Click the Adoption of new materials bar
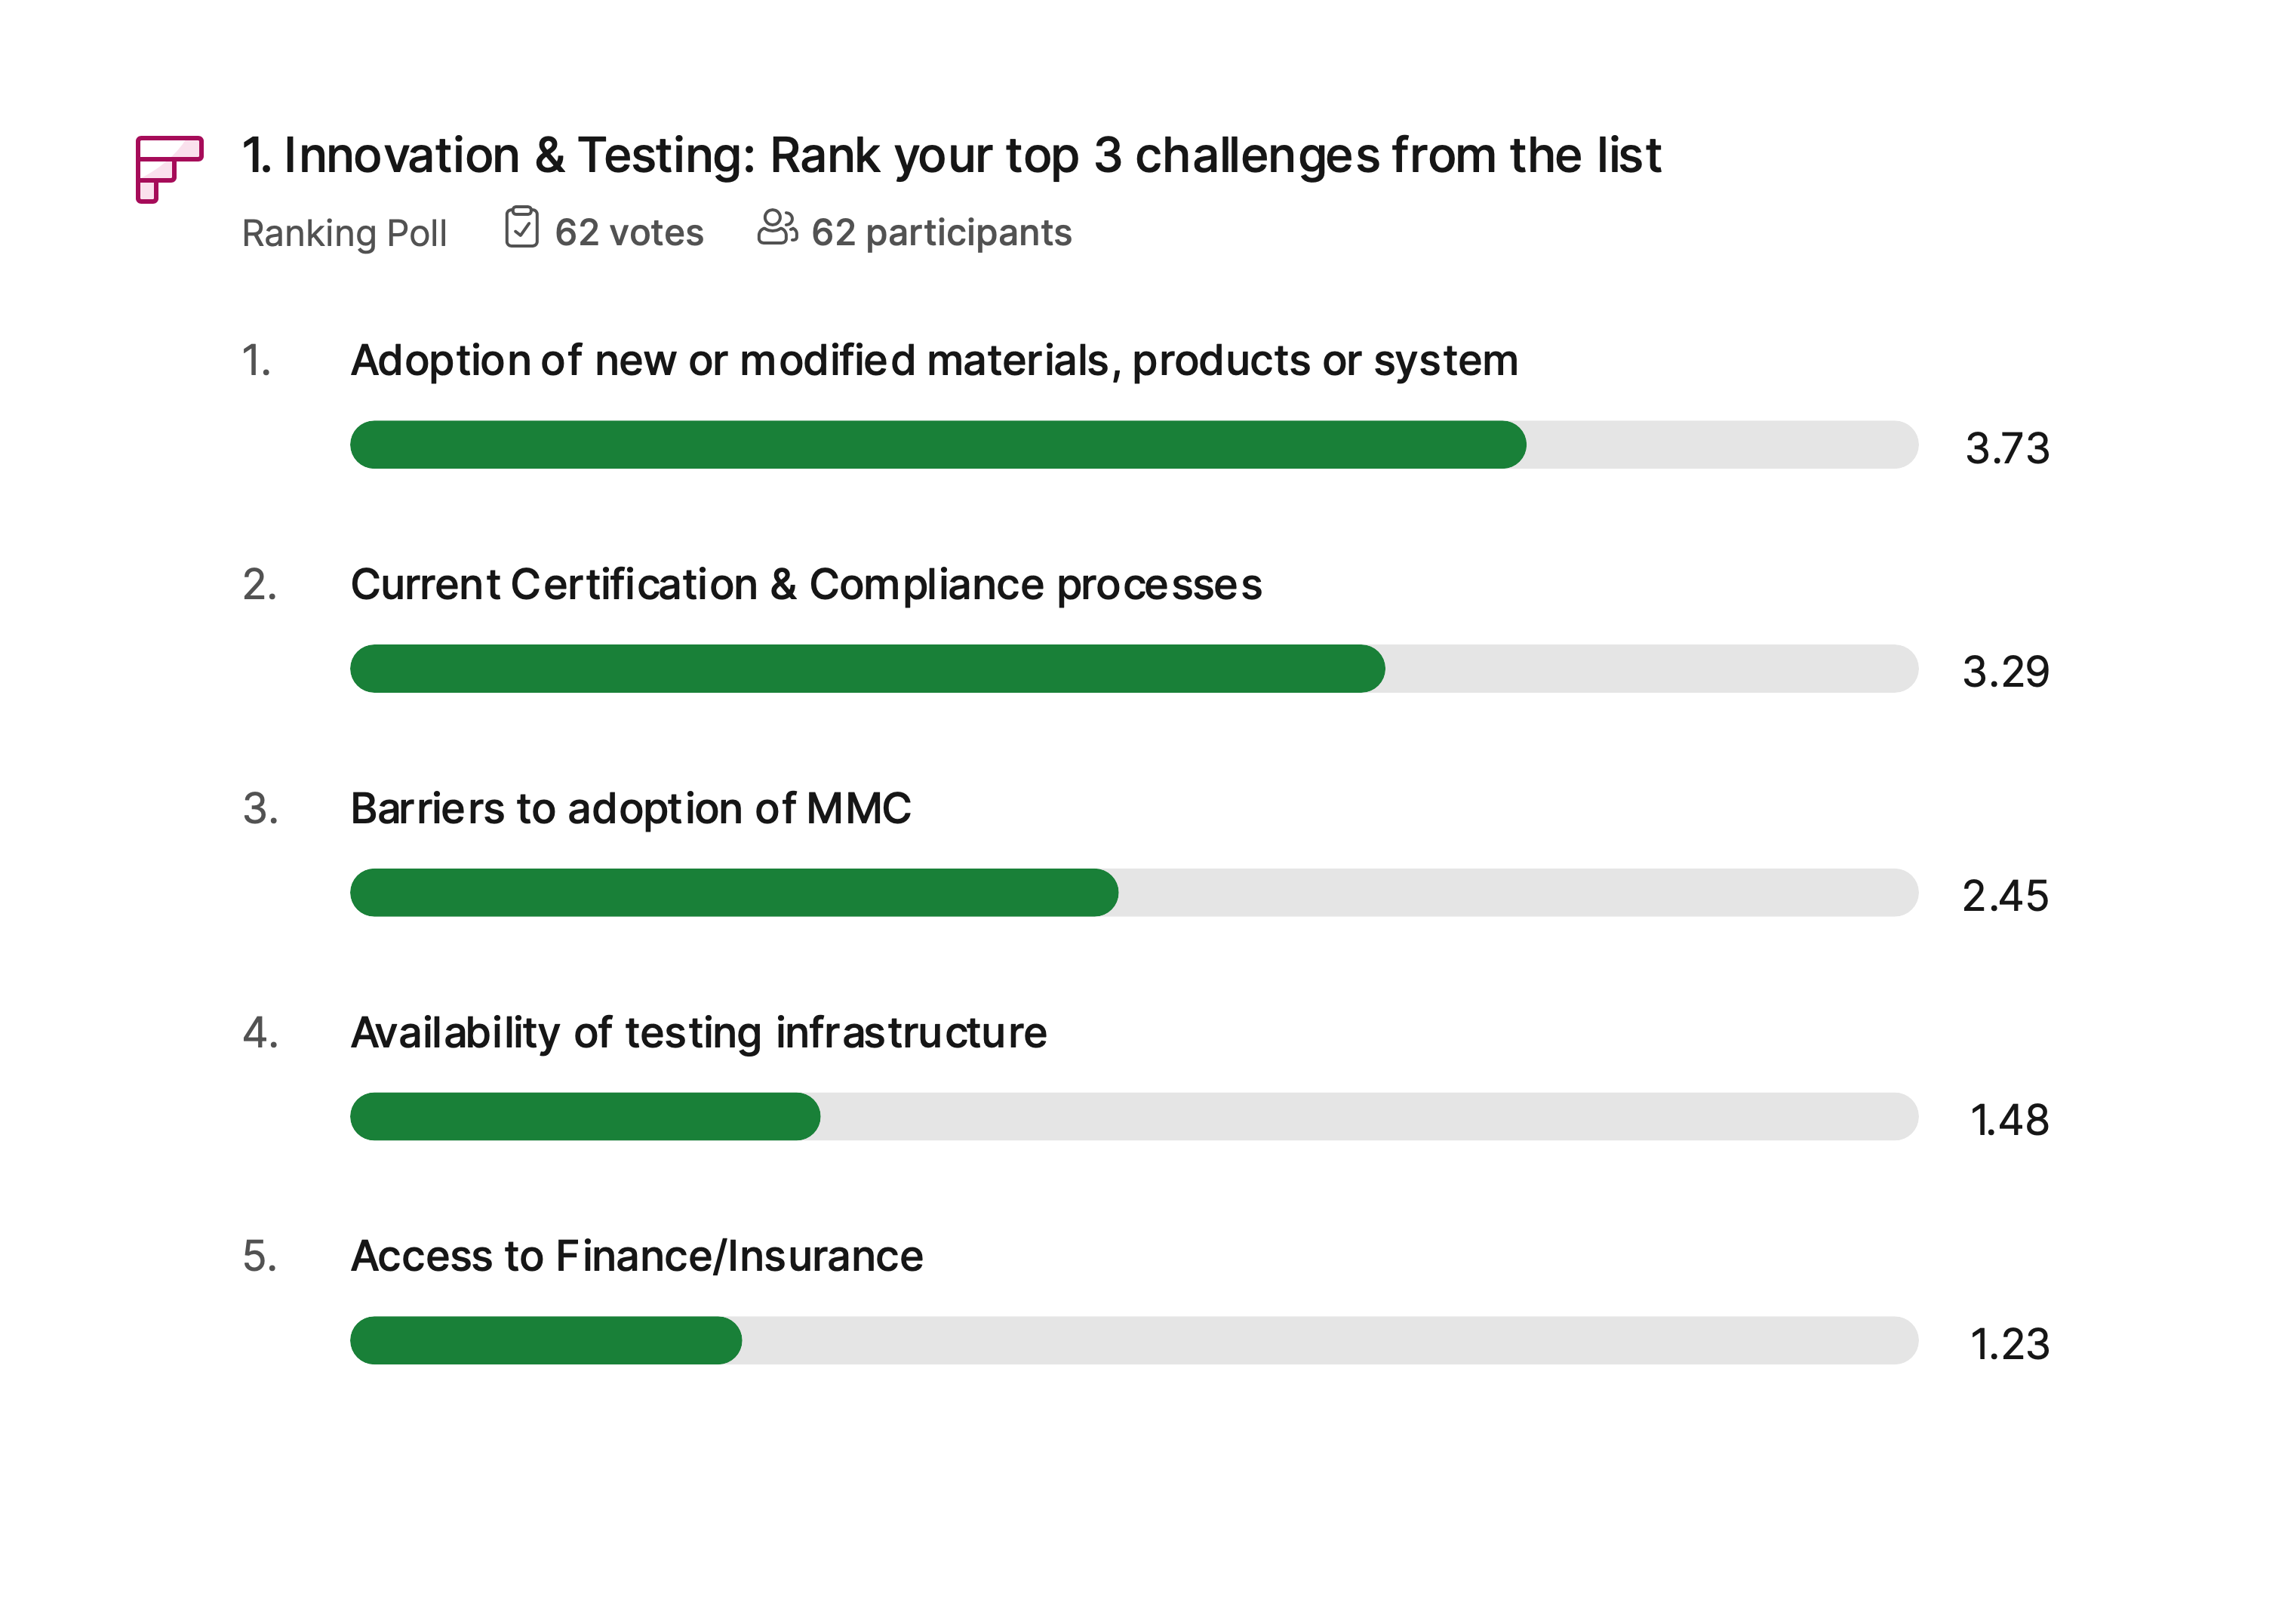The height and width of the screenshot is (1624, 2294). pyautogui.click(x=1133, y=445)
